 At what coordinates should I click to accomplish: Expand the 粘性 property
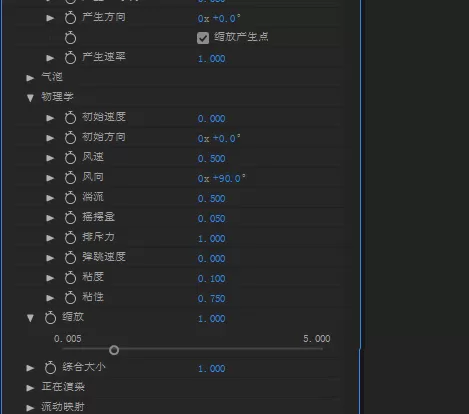(50, 298)
